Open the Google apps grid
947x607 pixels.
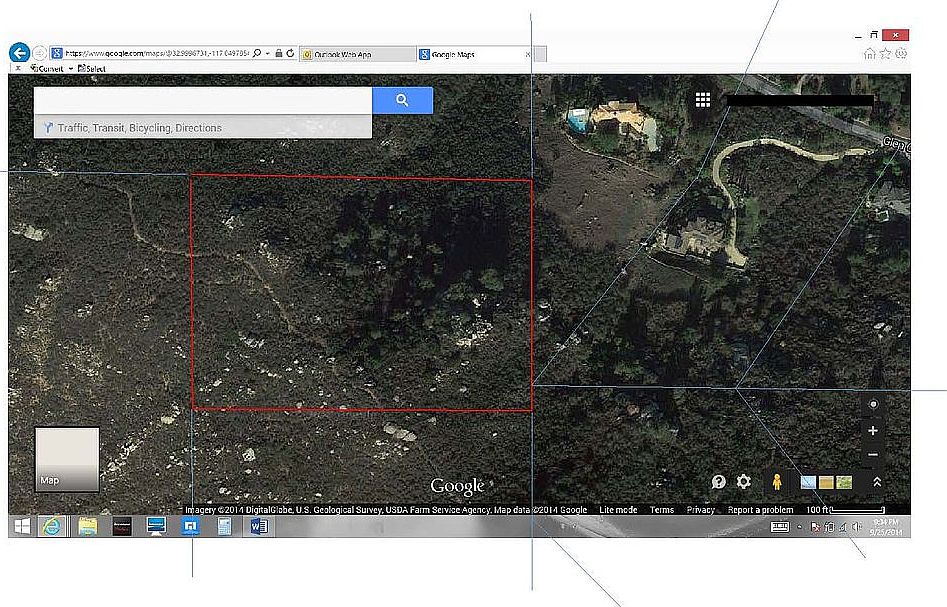(x=703, y=100)
